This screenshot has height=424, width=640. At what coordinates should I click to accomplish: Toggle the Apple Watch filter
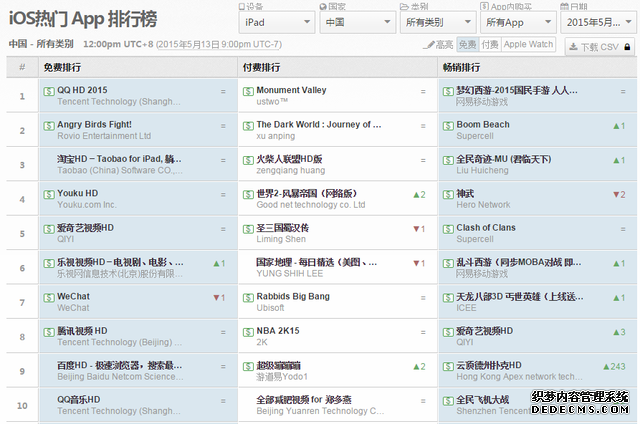click(x=528, y=44)
